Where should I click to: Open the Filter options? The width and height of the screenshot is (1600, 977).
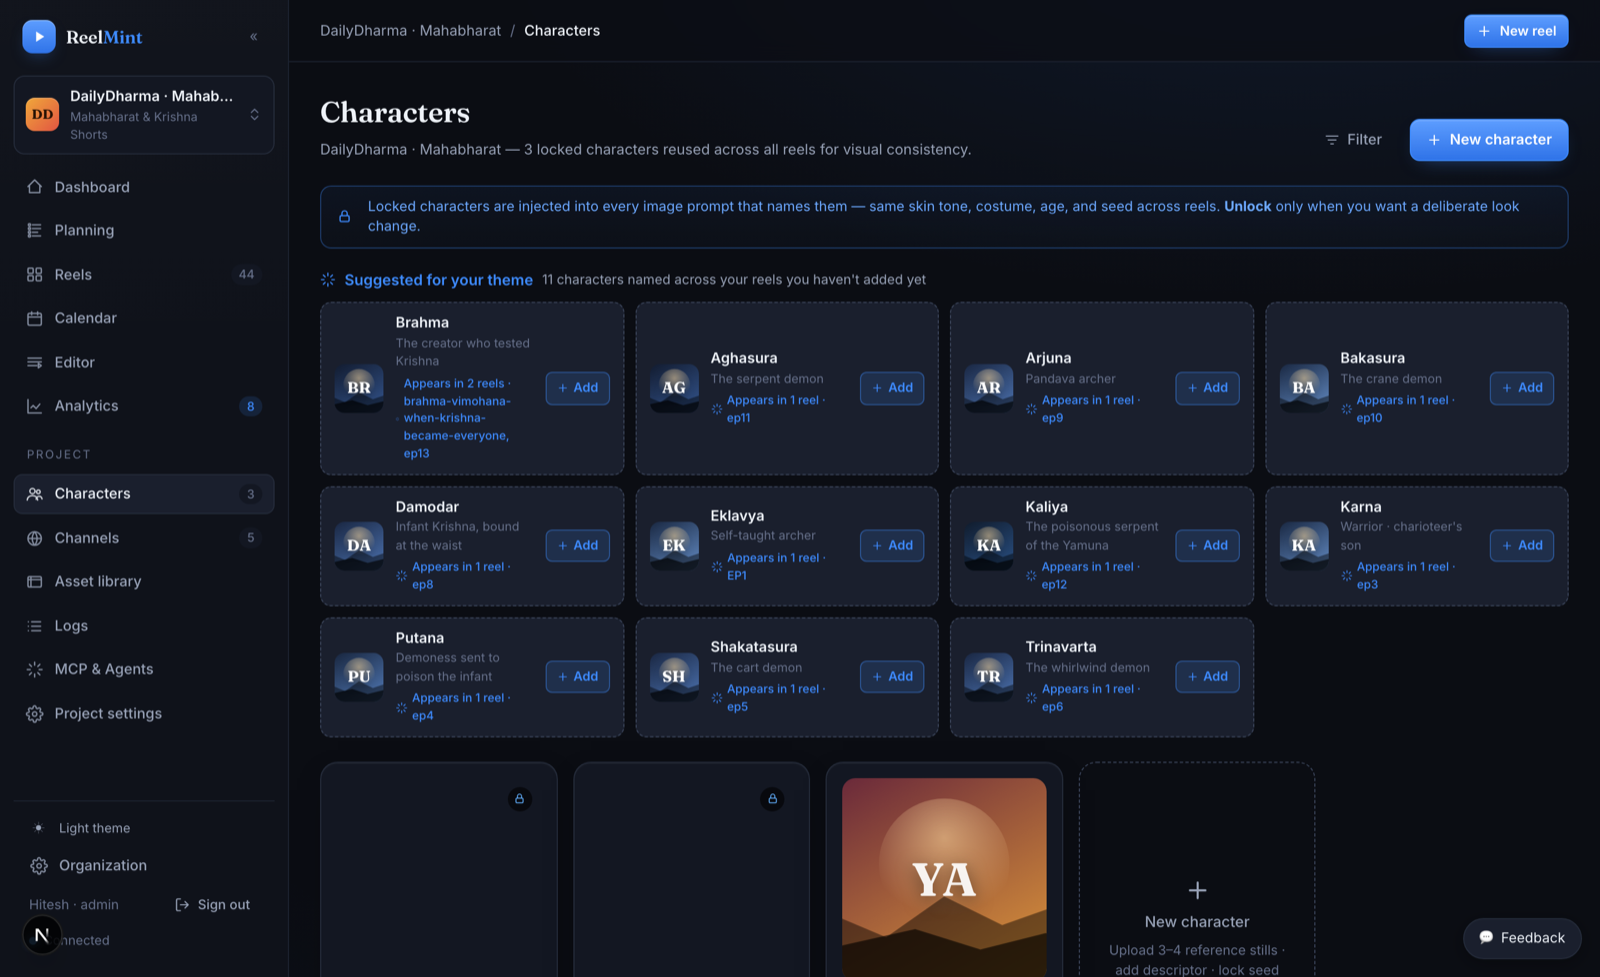pyautogui.click(x=1353, y=140)
